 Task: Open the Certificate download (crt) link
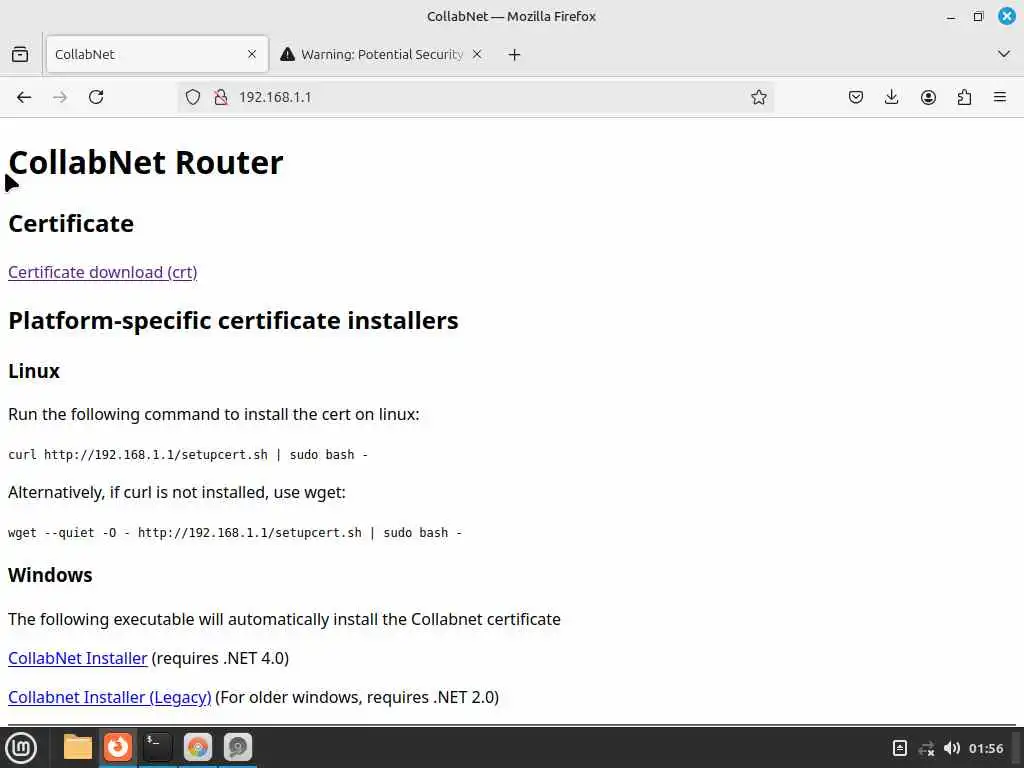[x=103, y=272]
